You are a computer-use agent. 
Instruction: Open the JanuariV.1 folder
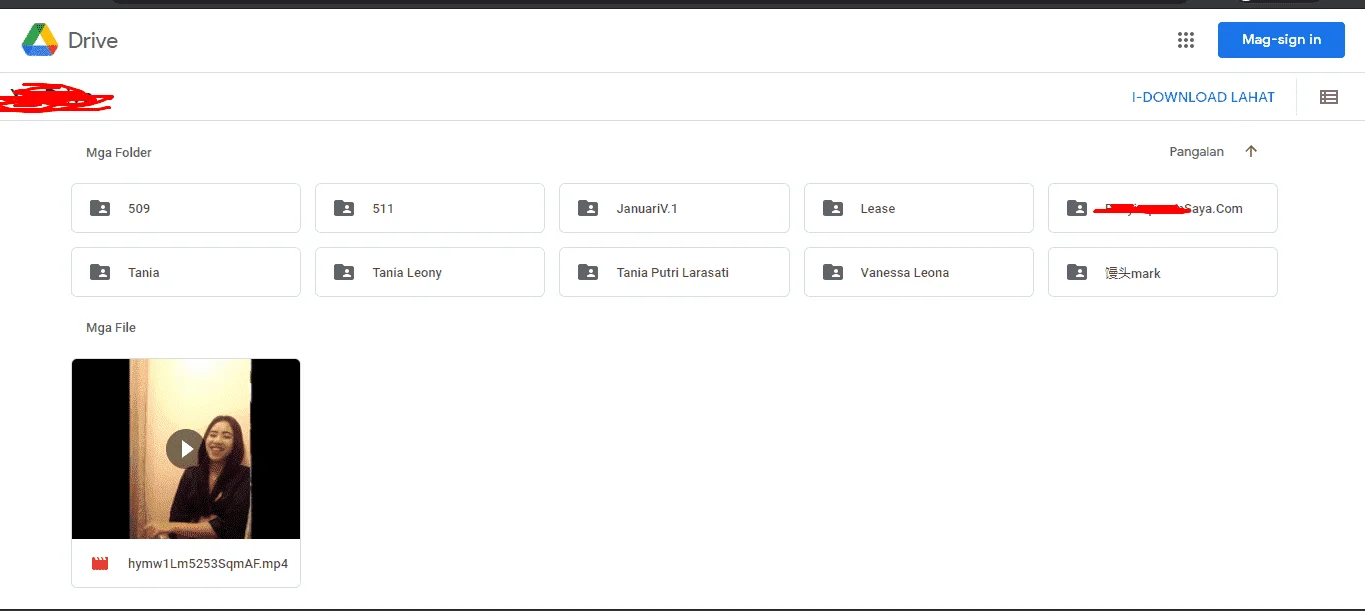674,208
